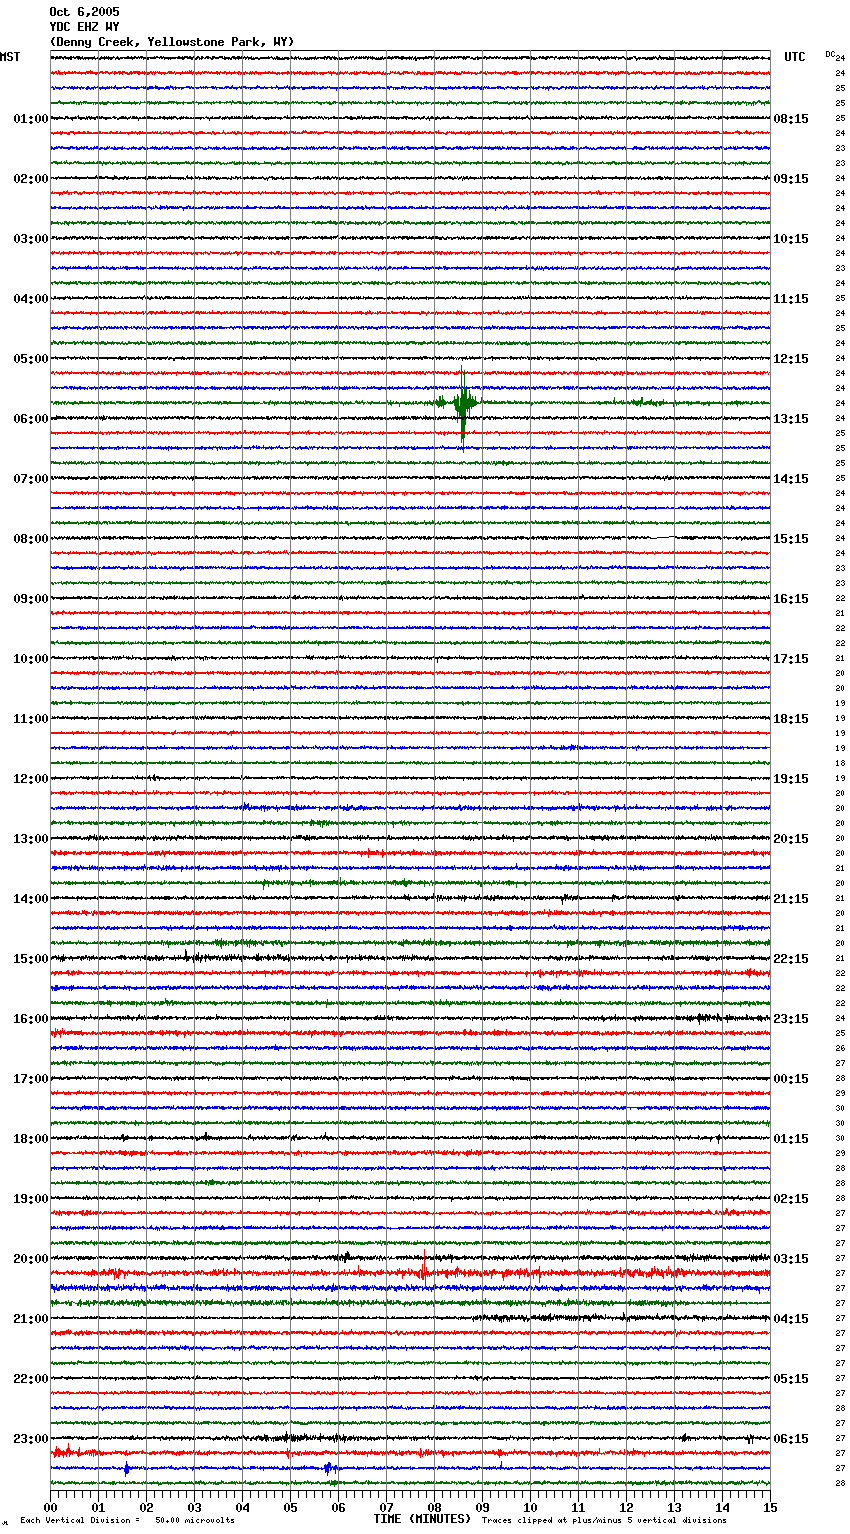Click the '15:15' UTC time label
The height and width of the screenshot is (1534, 850).
click(791, 539)
